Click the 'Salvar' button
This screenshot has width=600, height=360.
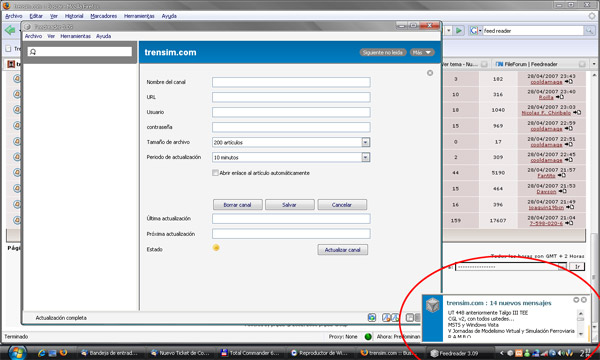(x=289, y=205)
